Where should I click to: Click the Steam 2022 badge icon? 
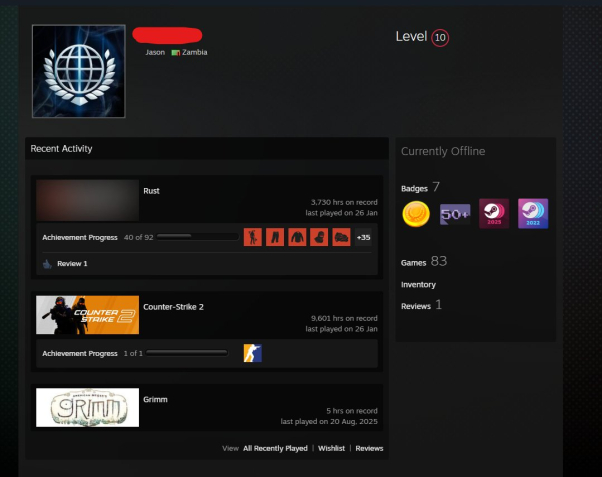tap(533, 214)
